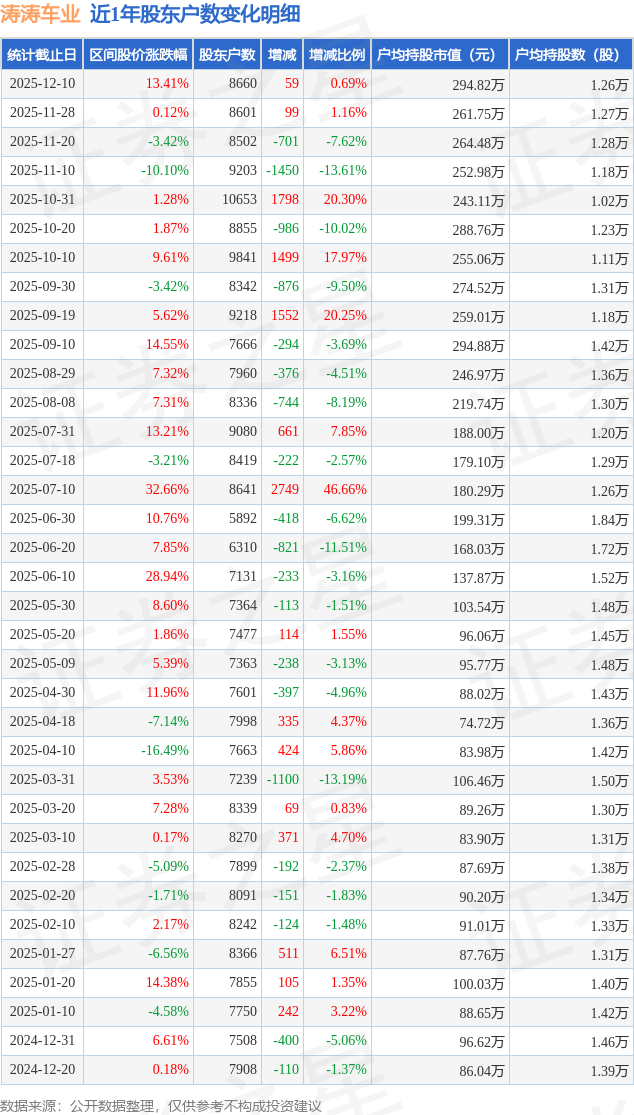
Task: Select the 增减 column header
Action: pos(284,55)
